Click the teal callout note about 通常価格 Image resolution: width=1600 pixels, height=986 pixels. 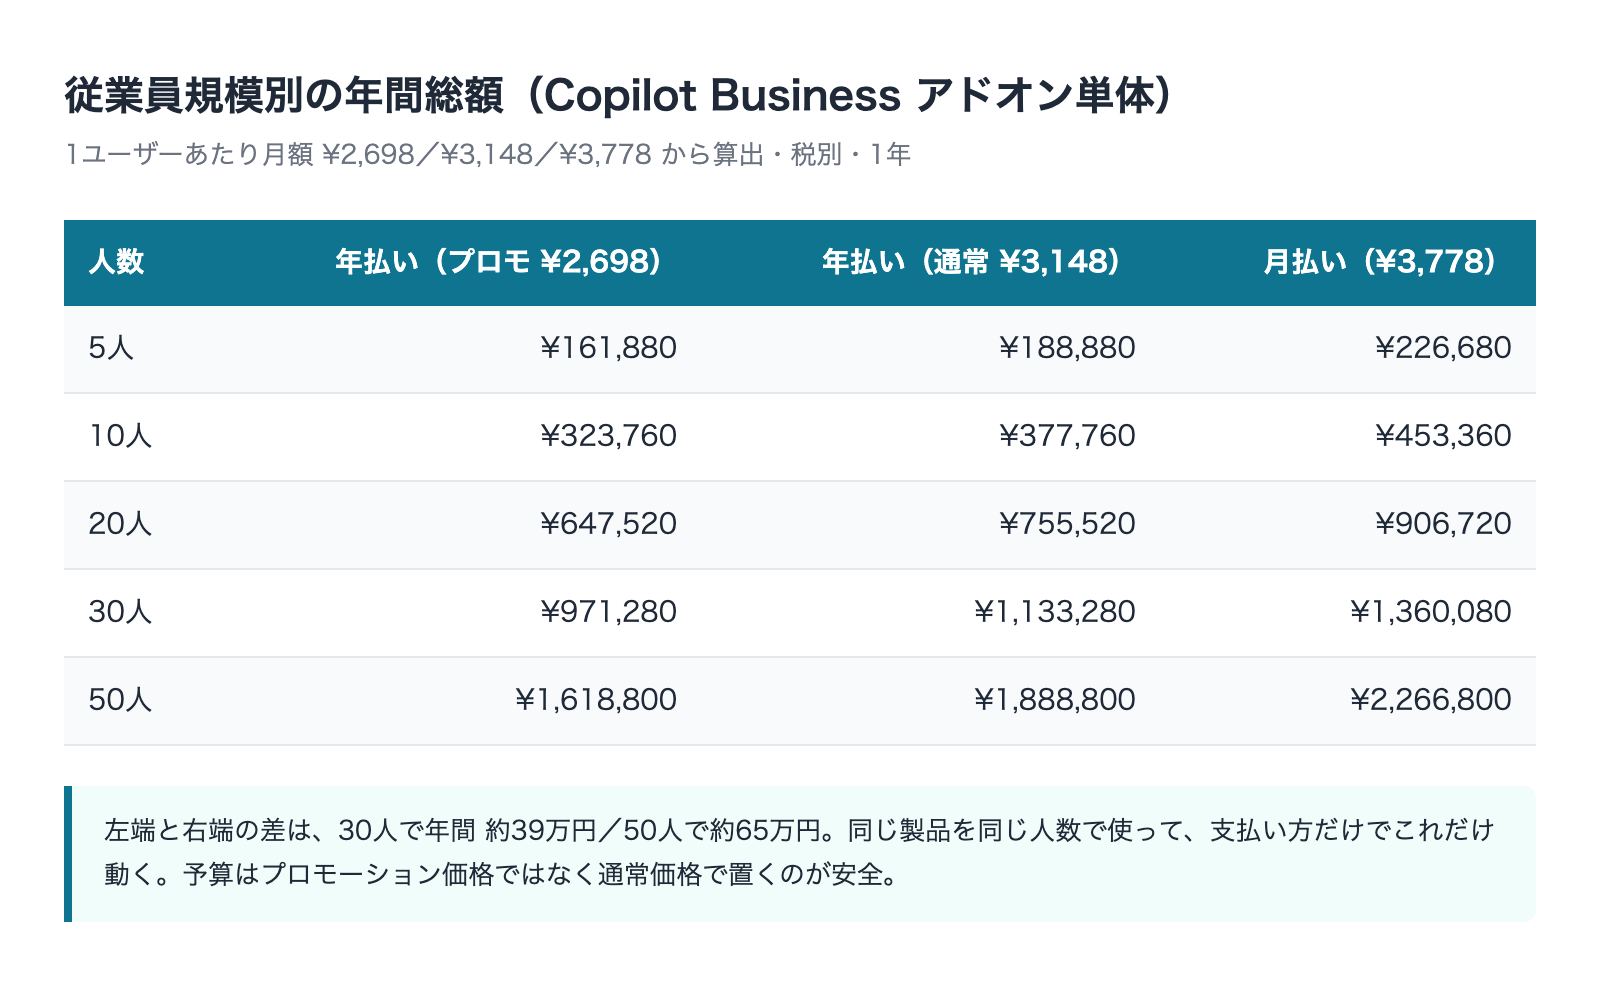(800, 853)
